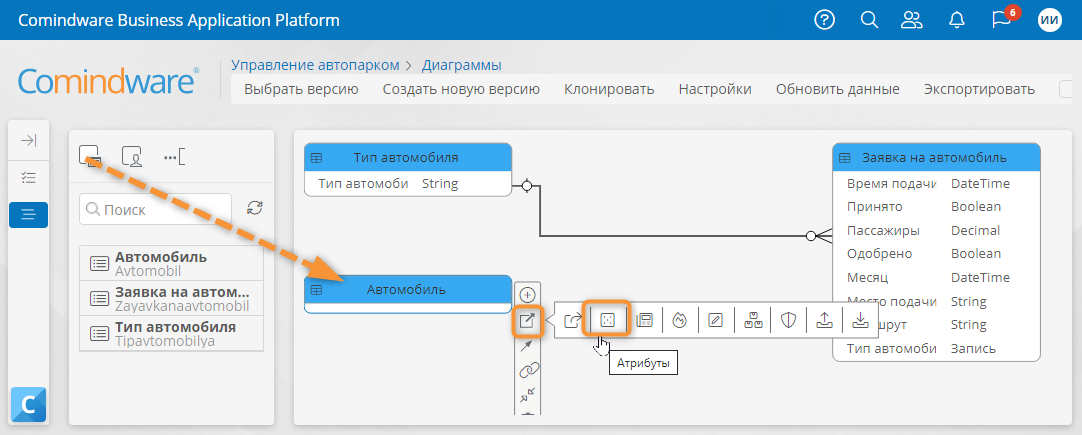Open the forms icon in popup toolbar

tap(645, 320)
